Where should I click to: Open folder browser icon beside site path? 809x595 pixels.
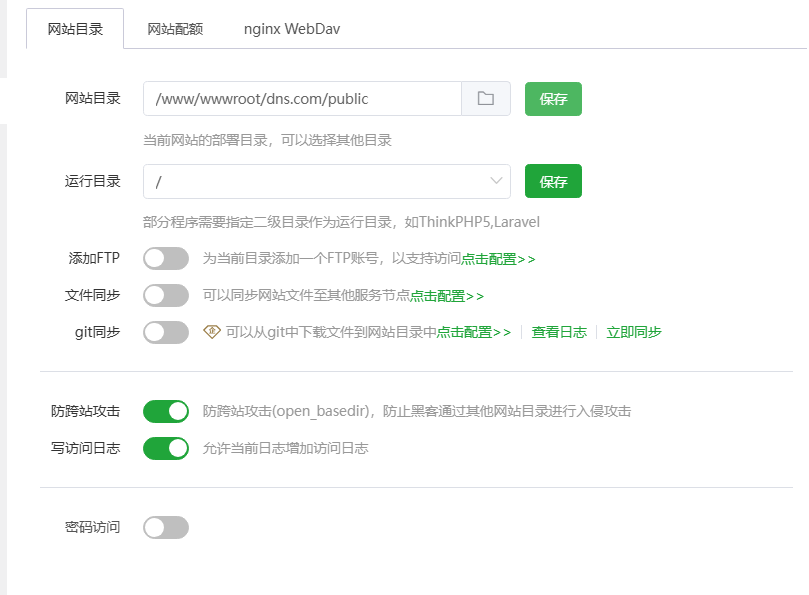click(x=486, y=99)
